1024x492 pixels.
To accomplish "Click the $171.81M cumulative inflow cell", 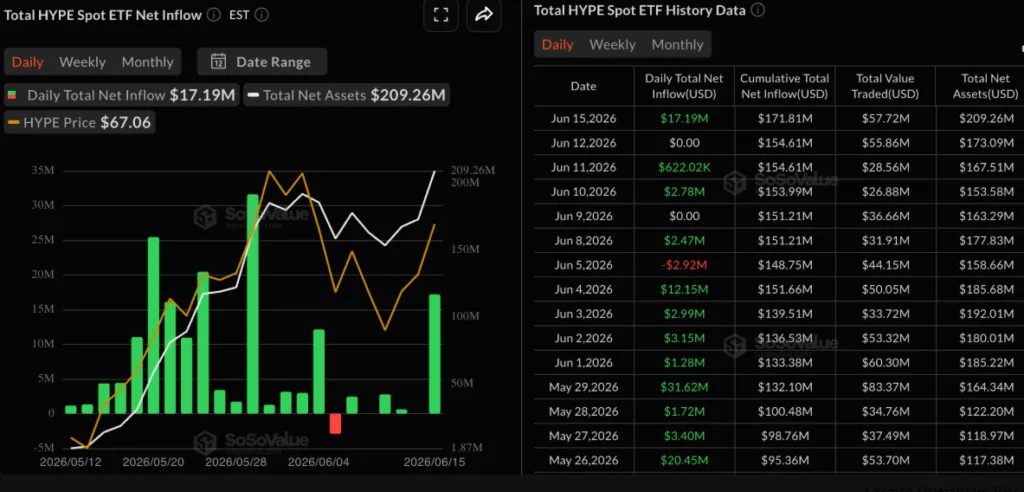I will click(784, 119).
